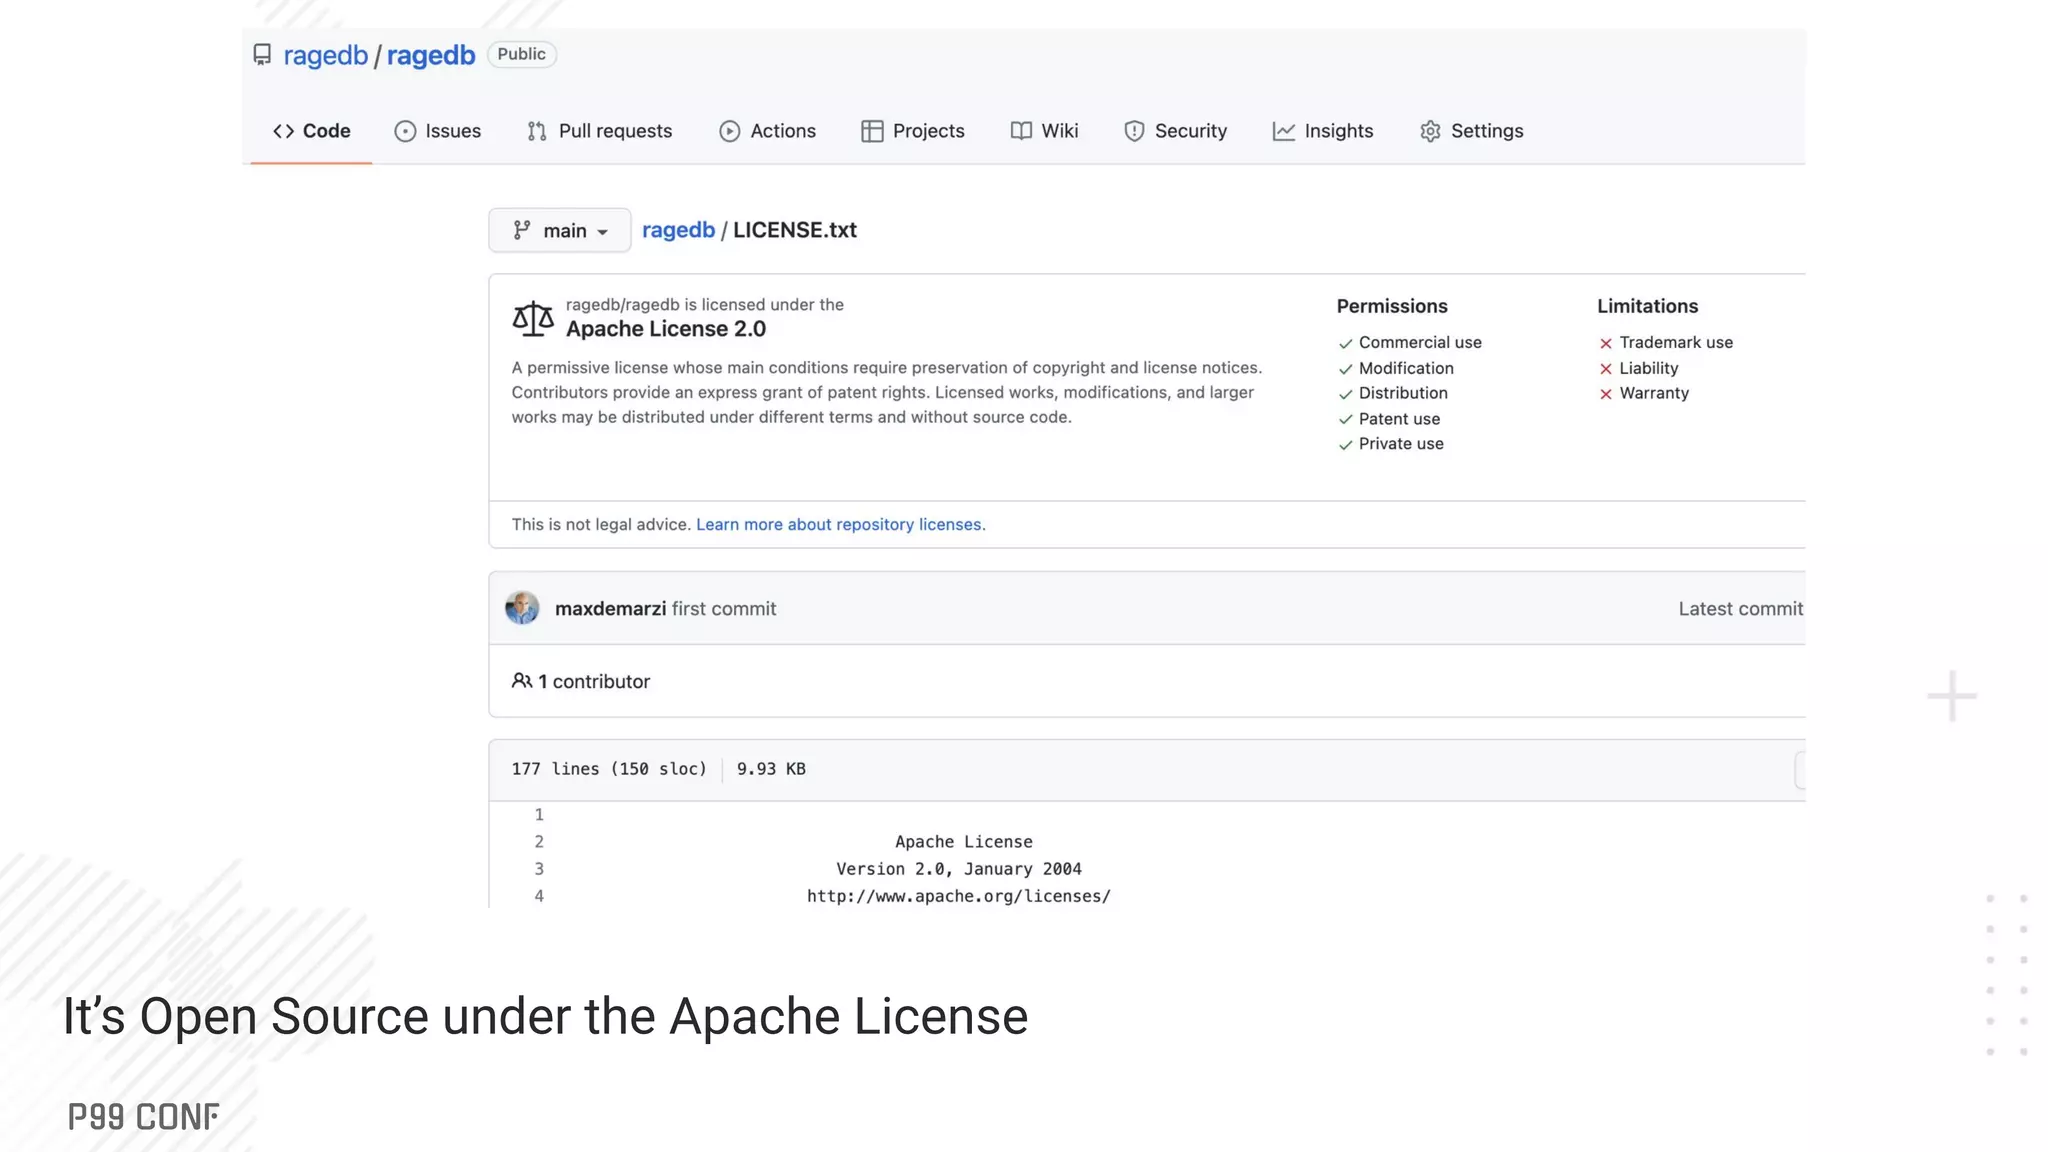Select line number 1

(539, 815)
